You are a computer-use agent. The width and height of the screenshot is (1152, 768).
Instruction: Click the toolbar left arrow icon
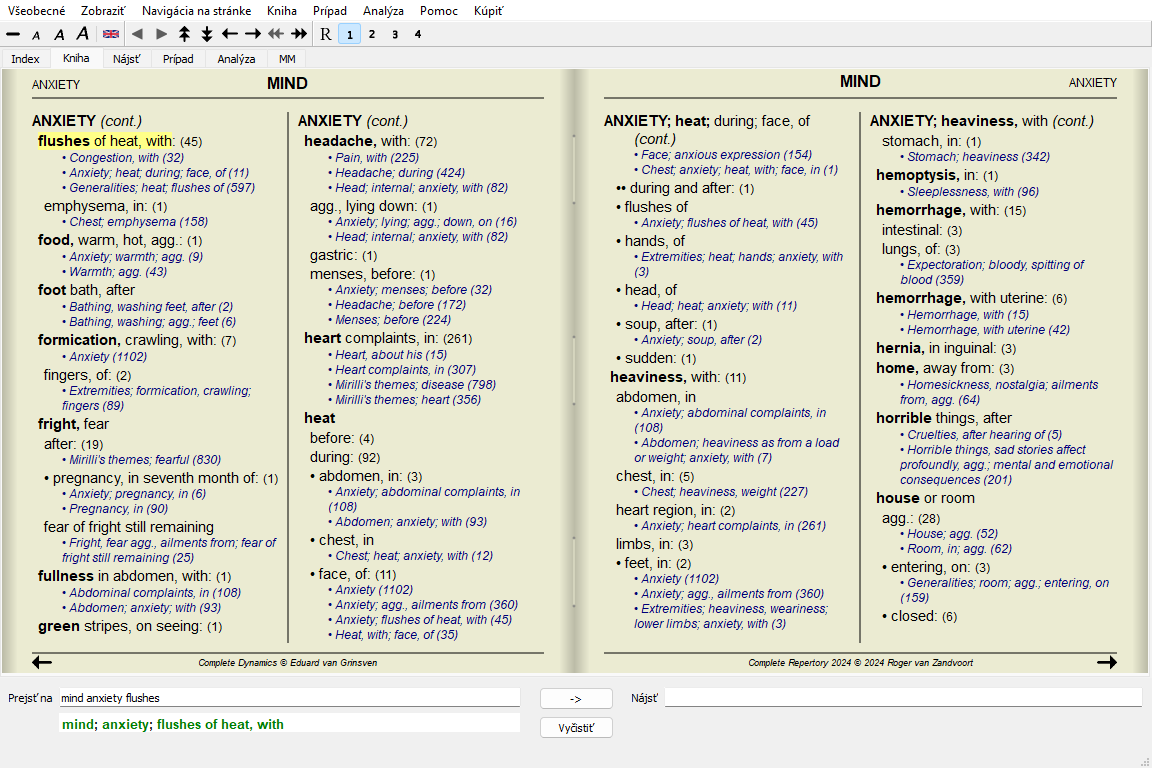tap(230, 34)
